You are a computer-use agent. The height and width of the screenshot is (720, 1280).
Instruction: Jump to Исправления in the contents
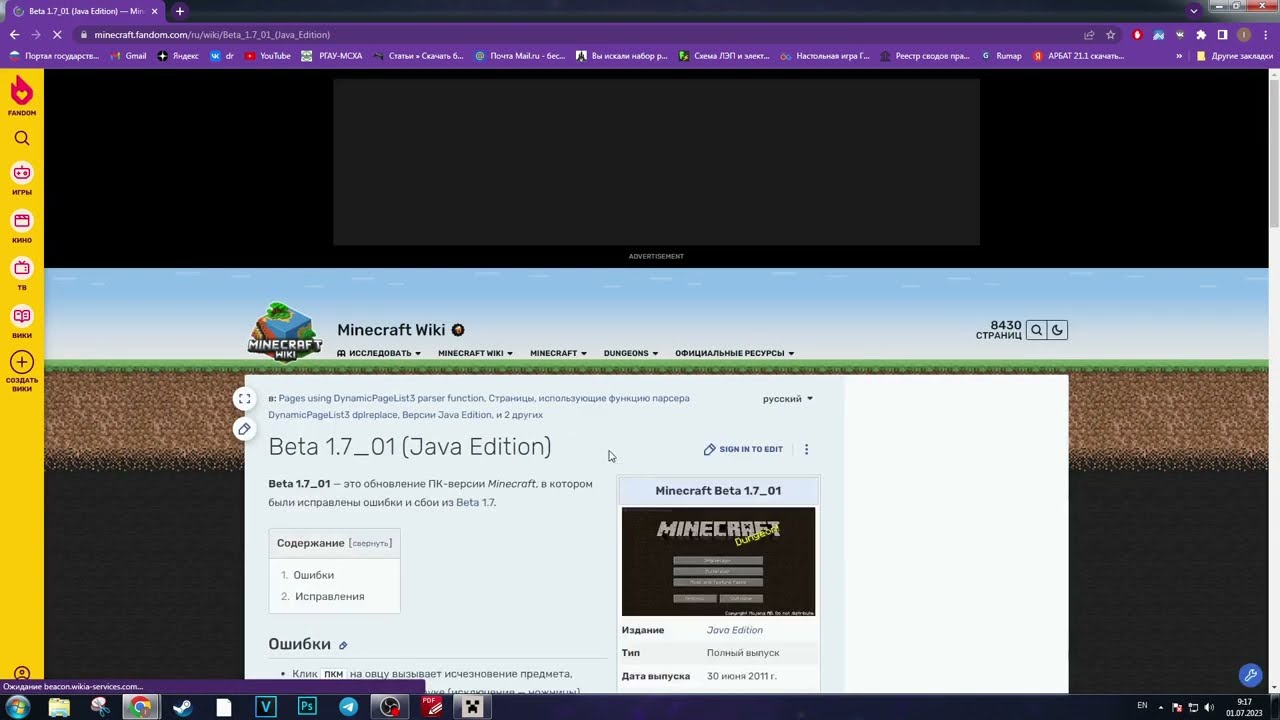tap(329, 596)
